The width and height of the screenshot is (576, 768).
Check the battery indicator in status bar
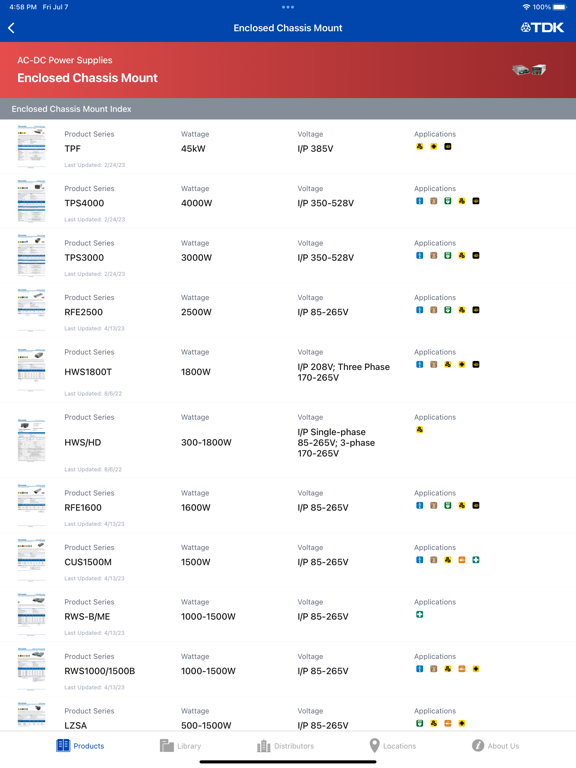pyautogui.click(x=560, y=7)
